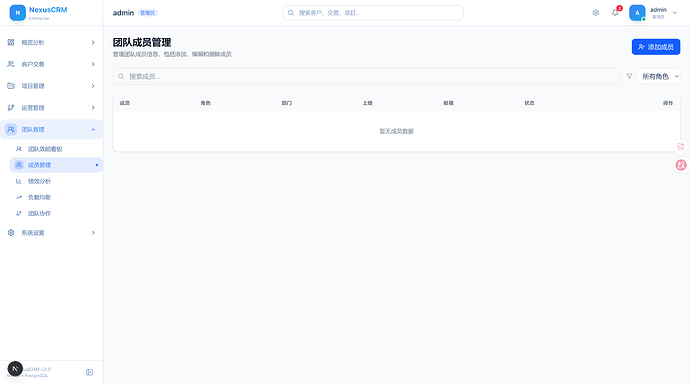Click the 操作 column header
690x384 pixels.
pyautogui.click(x=668, y=103)
